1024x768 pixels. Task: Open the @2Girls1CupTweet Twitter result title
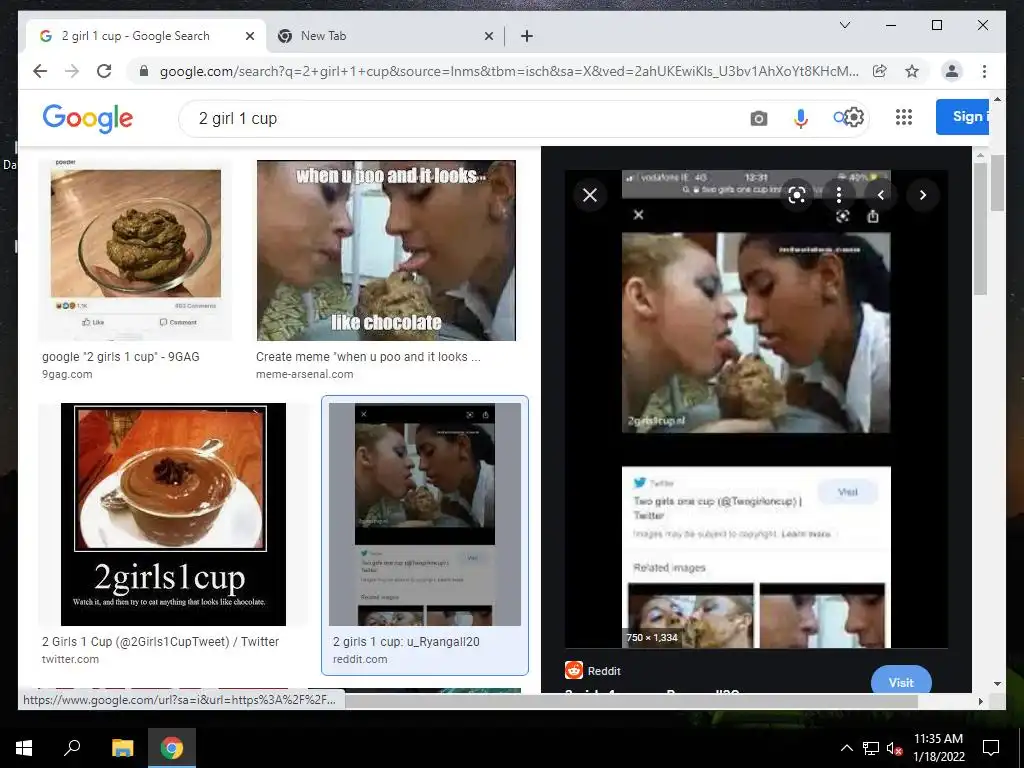[x=161, y=641]
